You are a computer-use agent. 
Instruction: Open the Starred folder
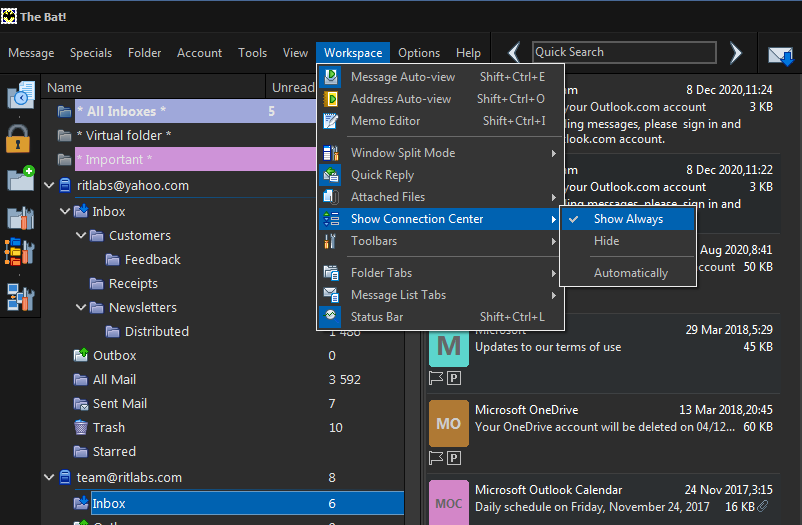[114, 451]
